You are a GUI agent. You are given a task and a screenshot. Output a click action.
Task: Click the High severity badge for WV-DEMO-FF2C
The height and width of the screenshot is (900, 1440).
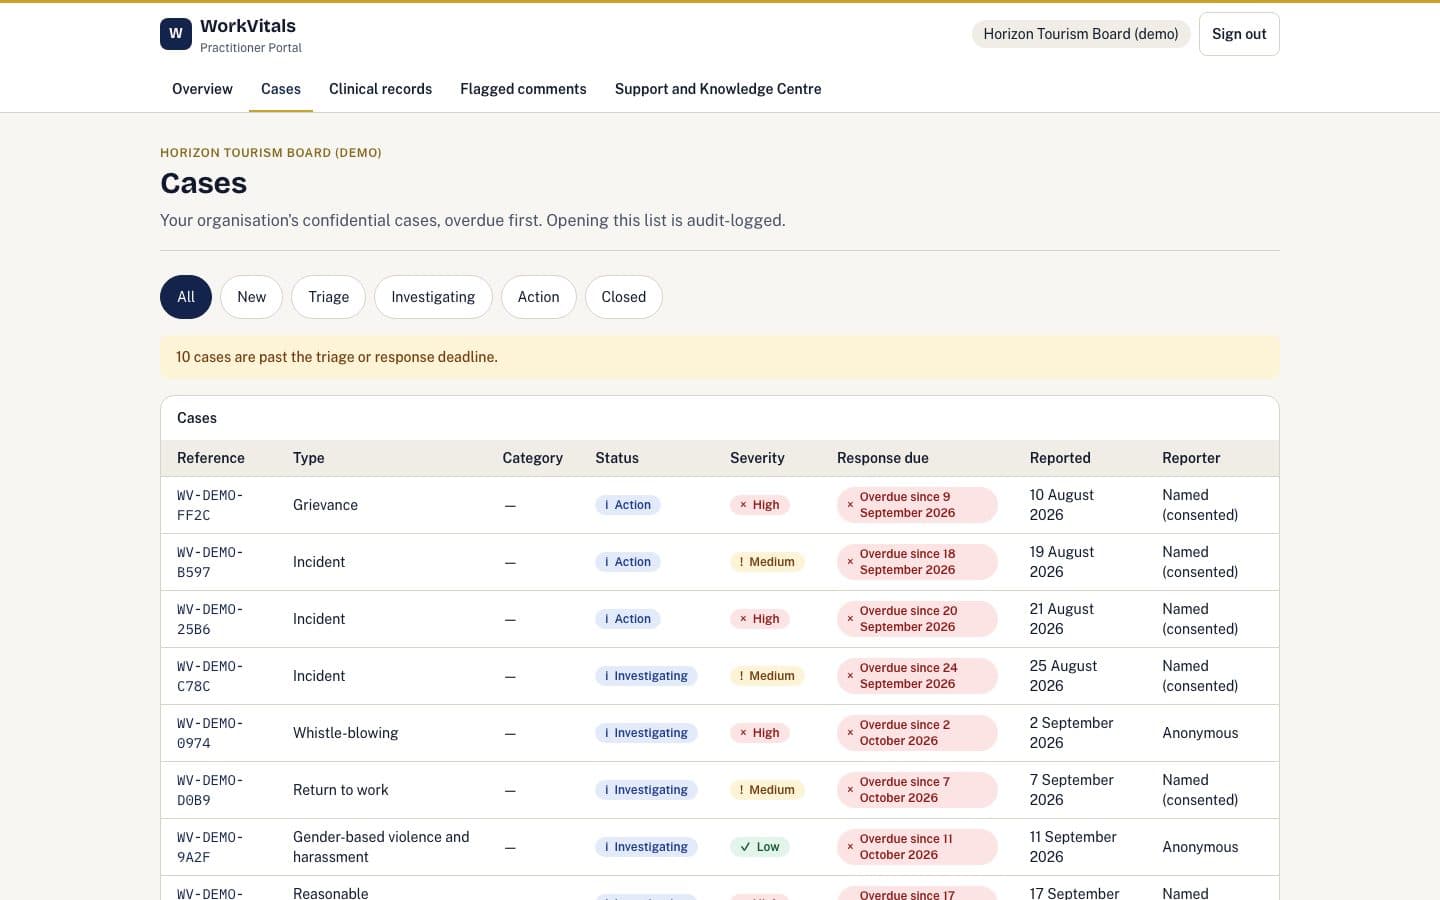pos(760,505)
